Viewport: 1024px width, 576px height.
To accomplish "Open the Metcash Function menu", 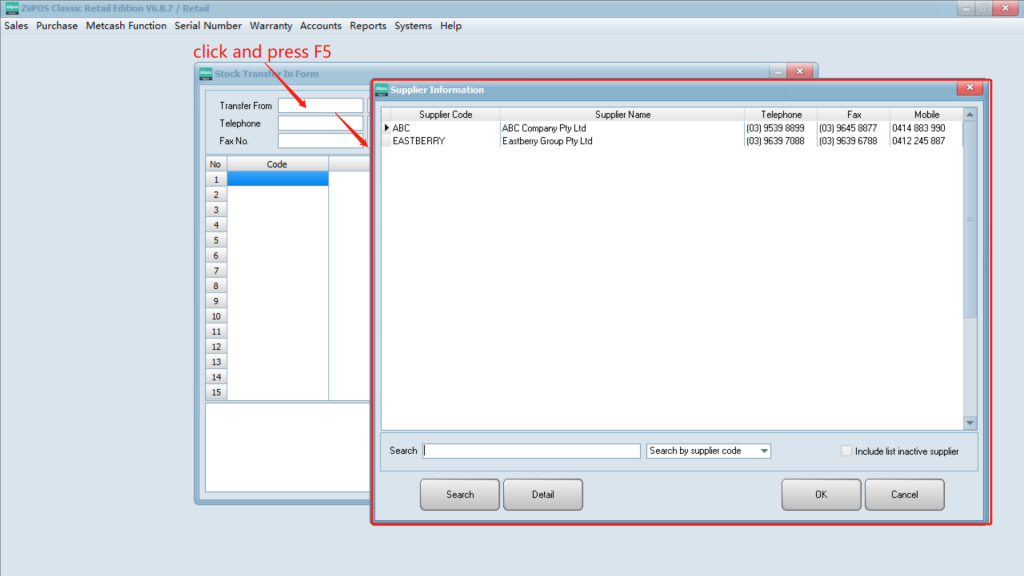I will point(126,26).
